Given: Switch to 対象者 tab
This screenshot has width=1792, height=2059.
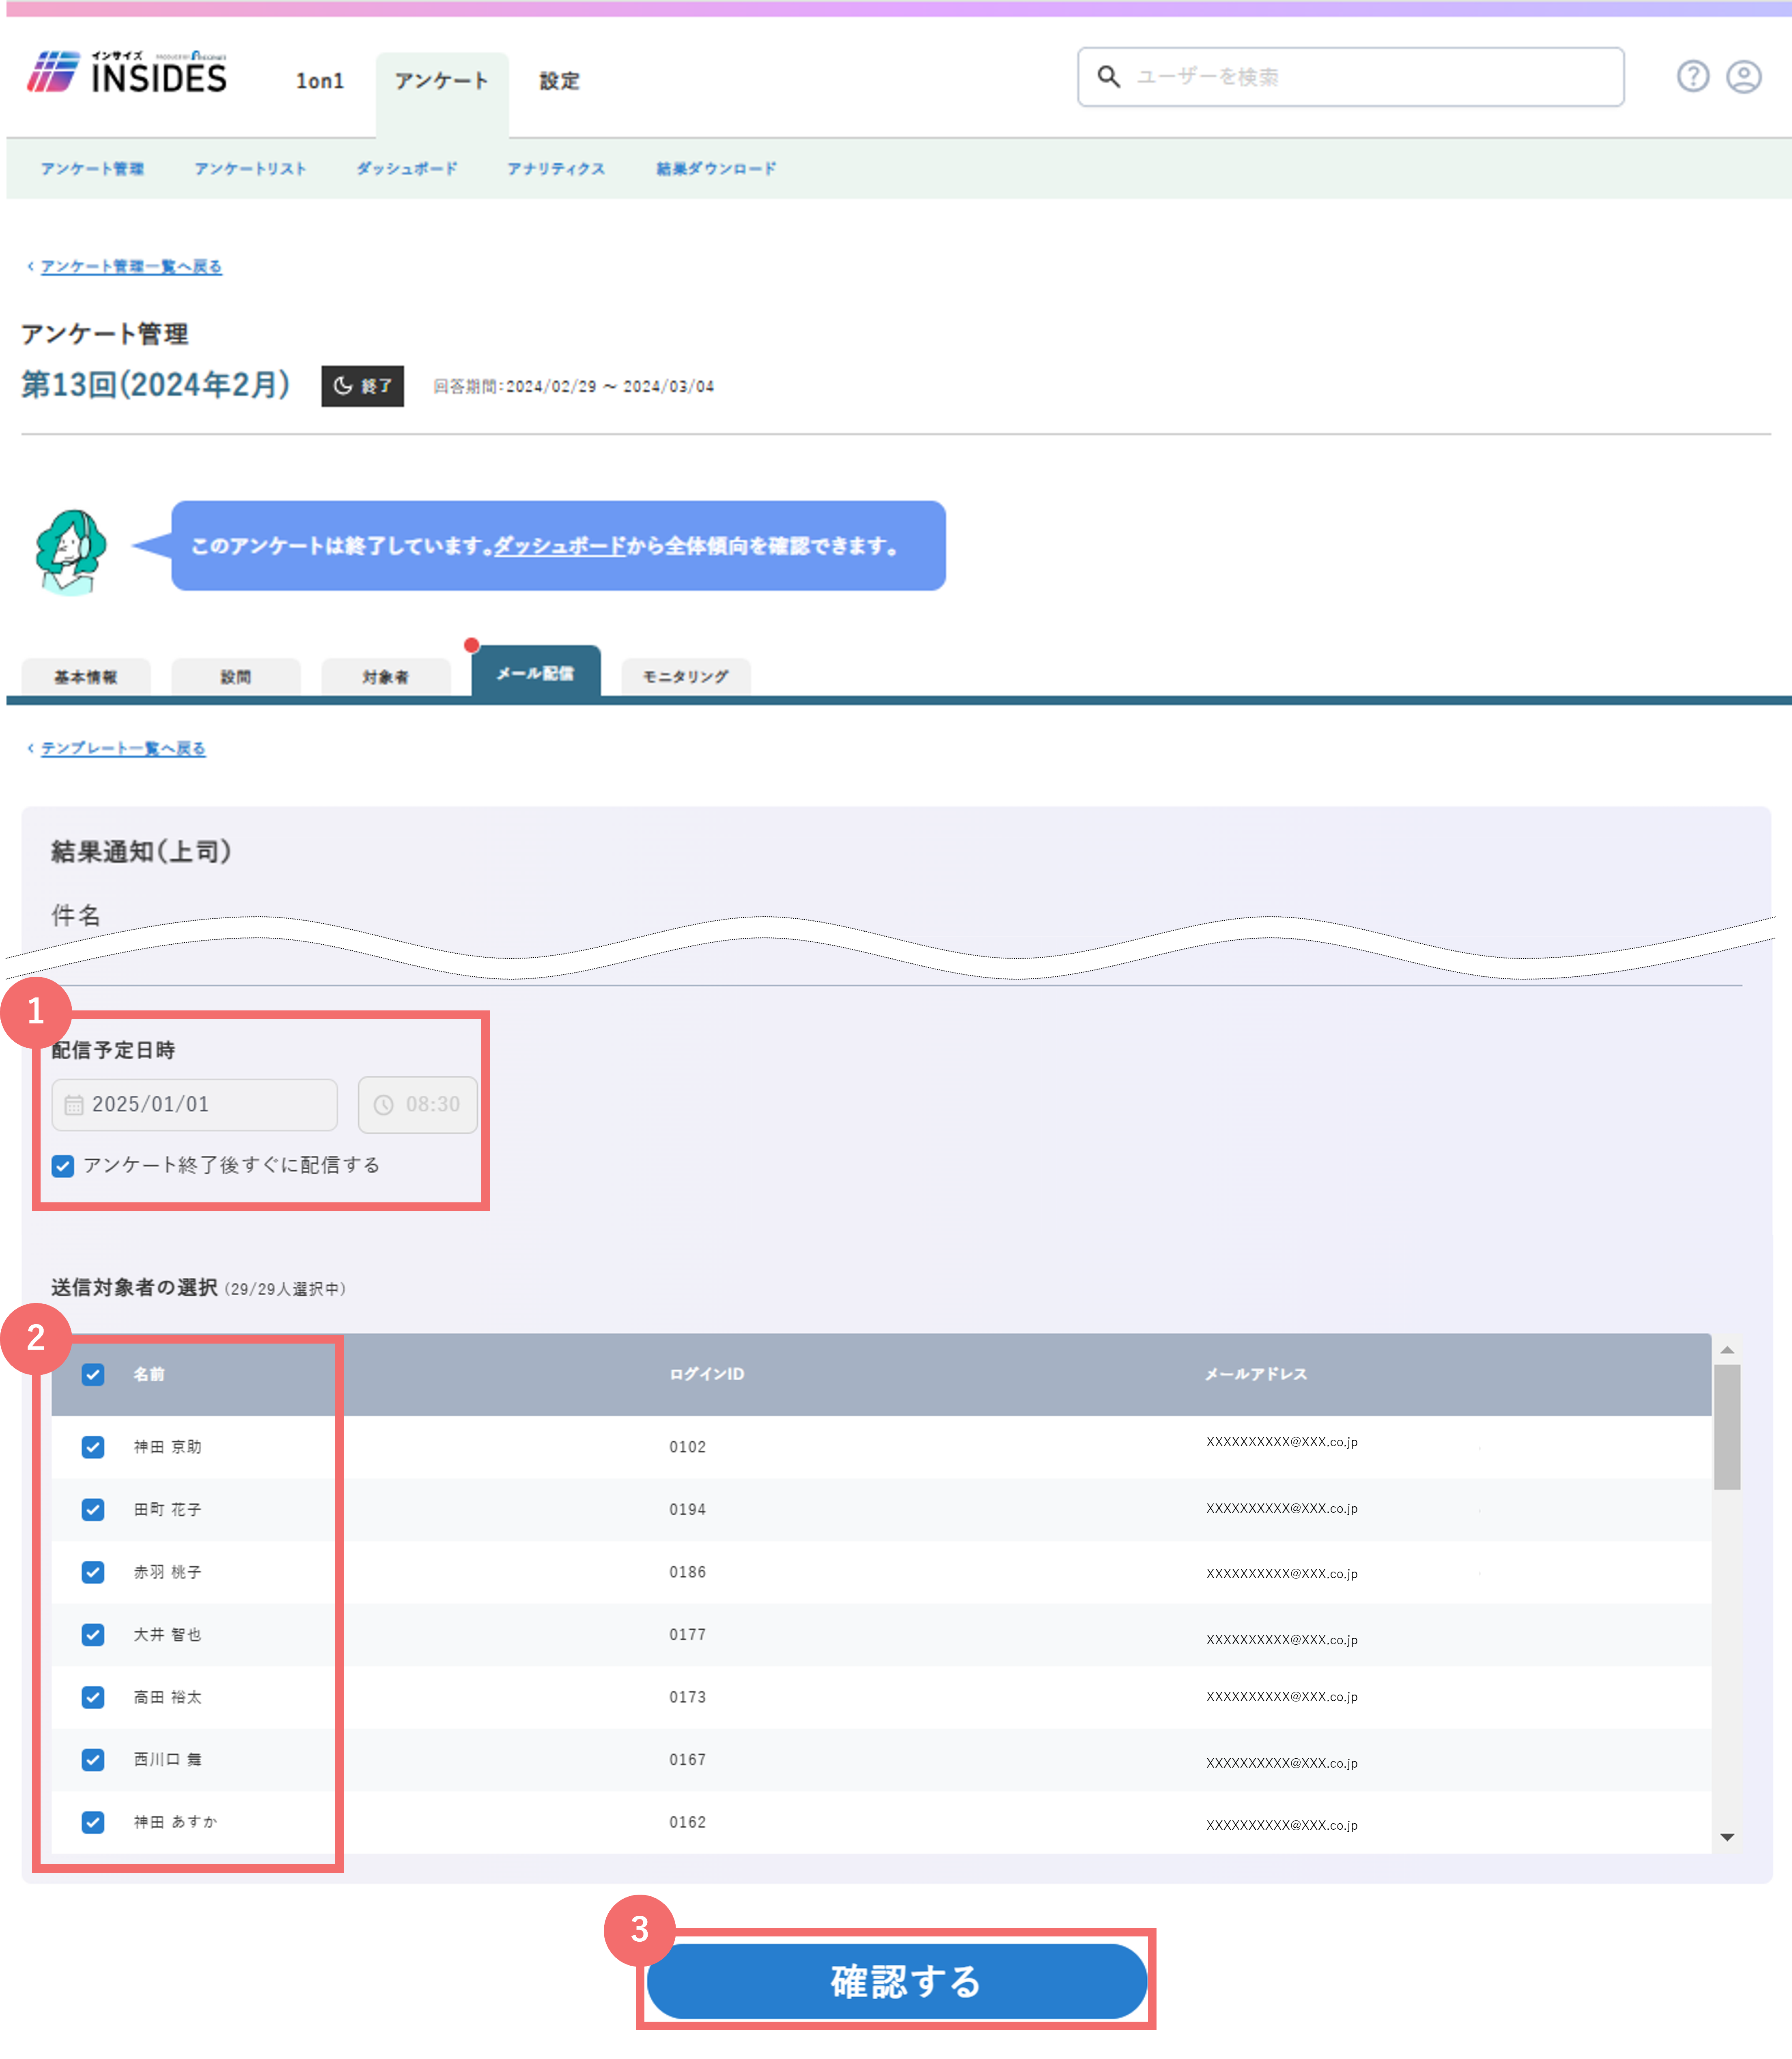Looking at the screenshot, I should coord(386,677).
